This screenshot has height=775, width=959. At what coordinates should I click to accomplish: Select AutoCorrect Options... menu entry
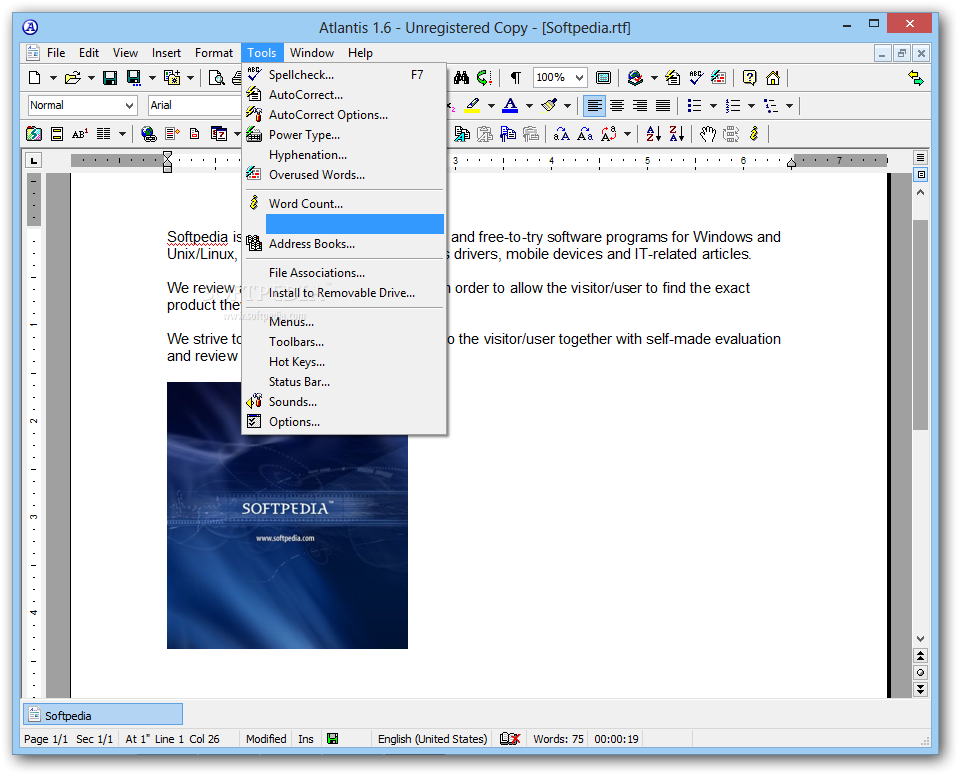pos(344,114)
